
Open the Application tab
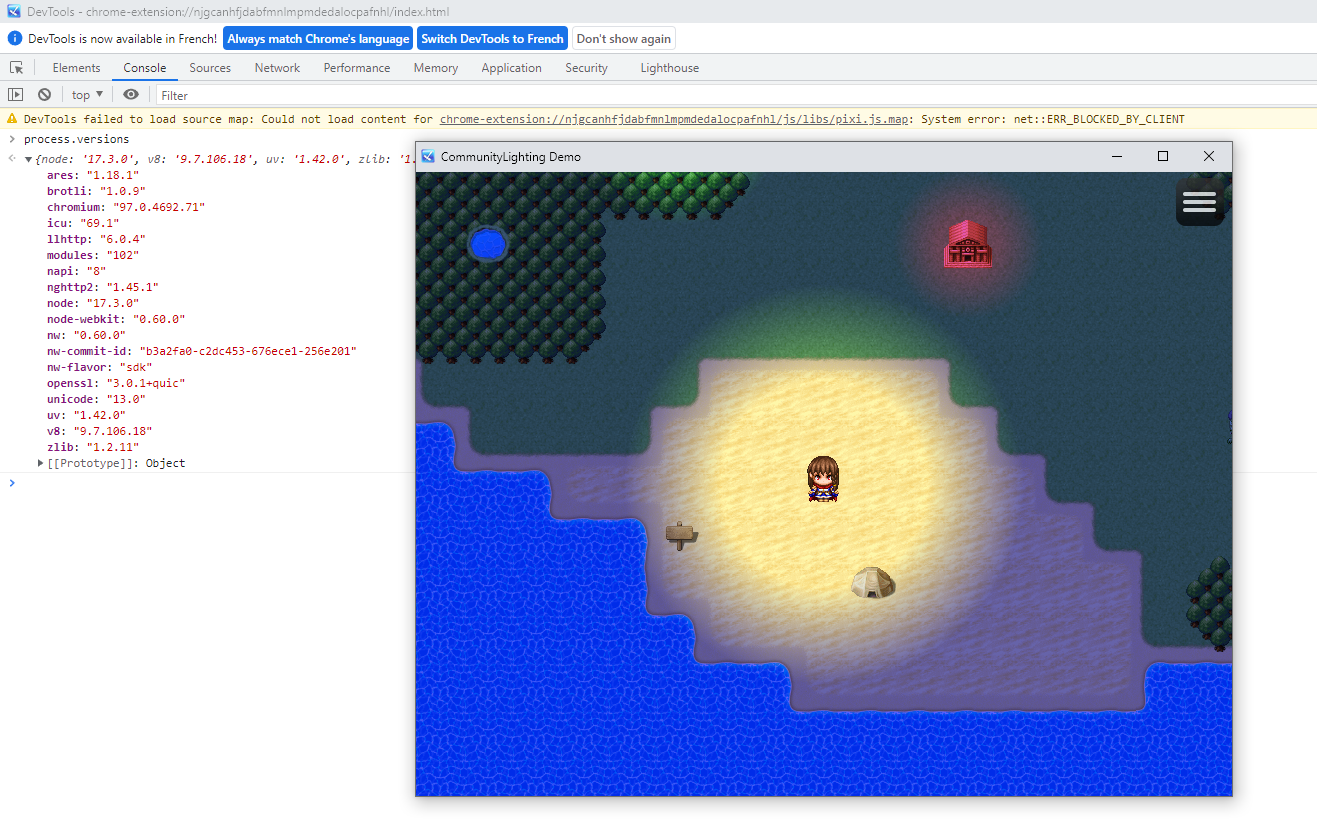coord(511,68)
